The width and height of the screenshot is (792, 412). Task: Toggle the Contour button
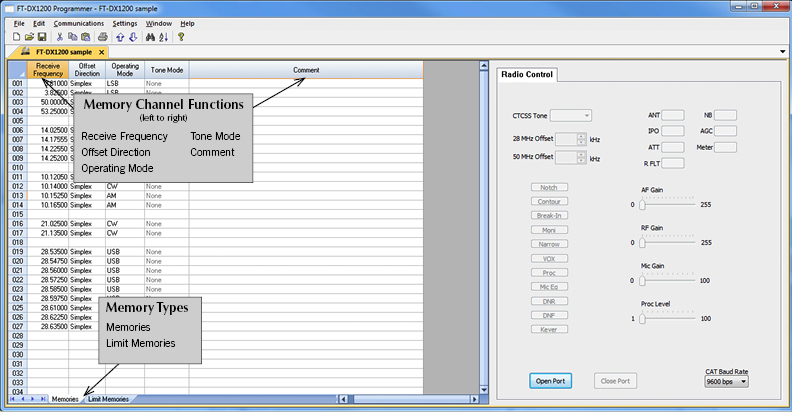549,201
